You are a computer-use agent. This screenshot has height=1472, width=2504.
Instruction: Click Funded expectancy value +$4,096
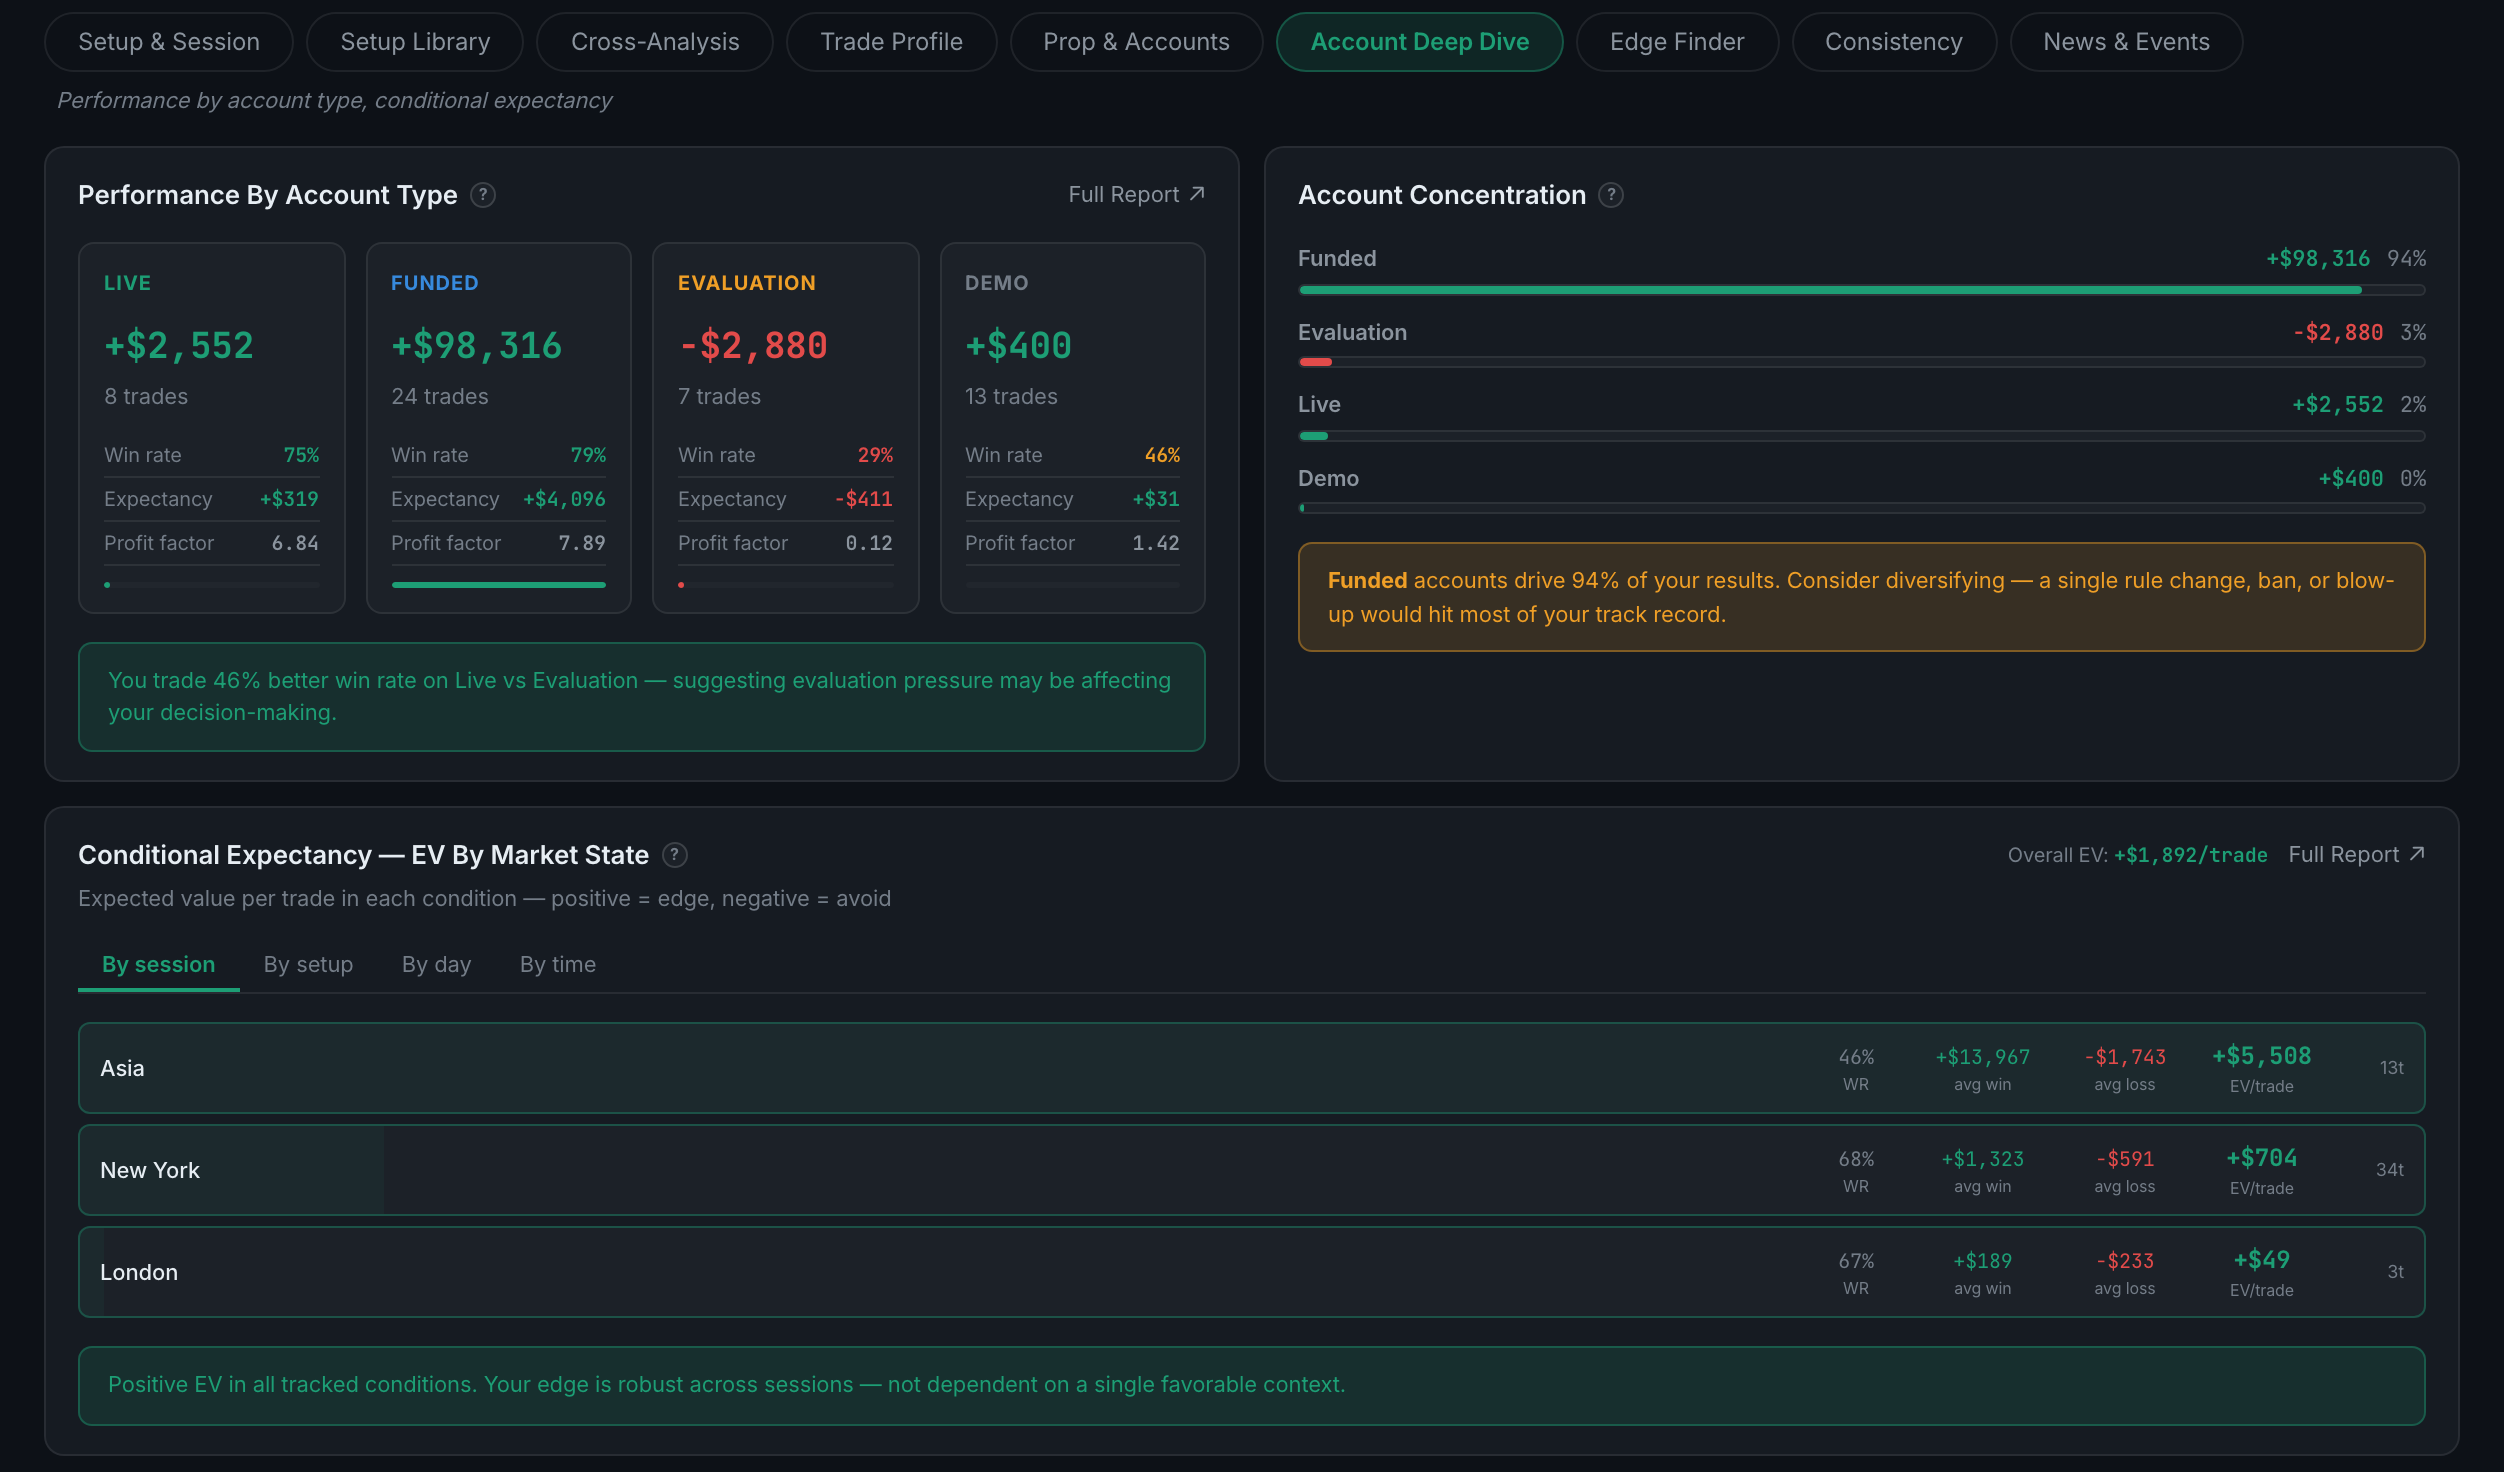565,499
